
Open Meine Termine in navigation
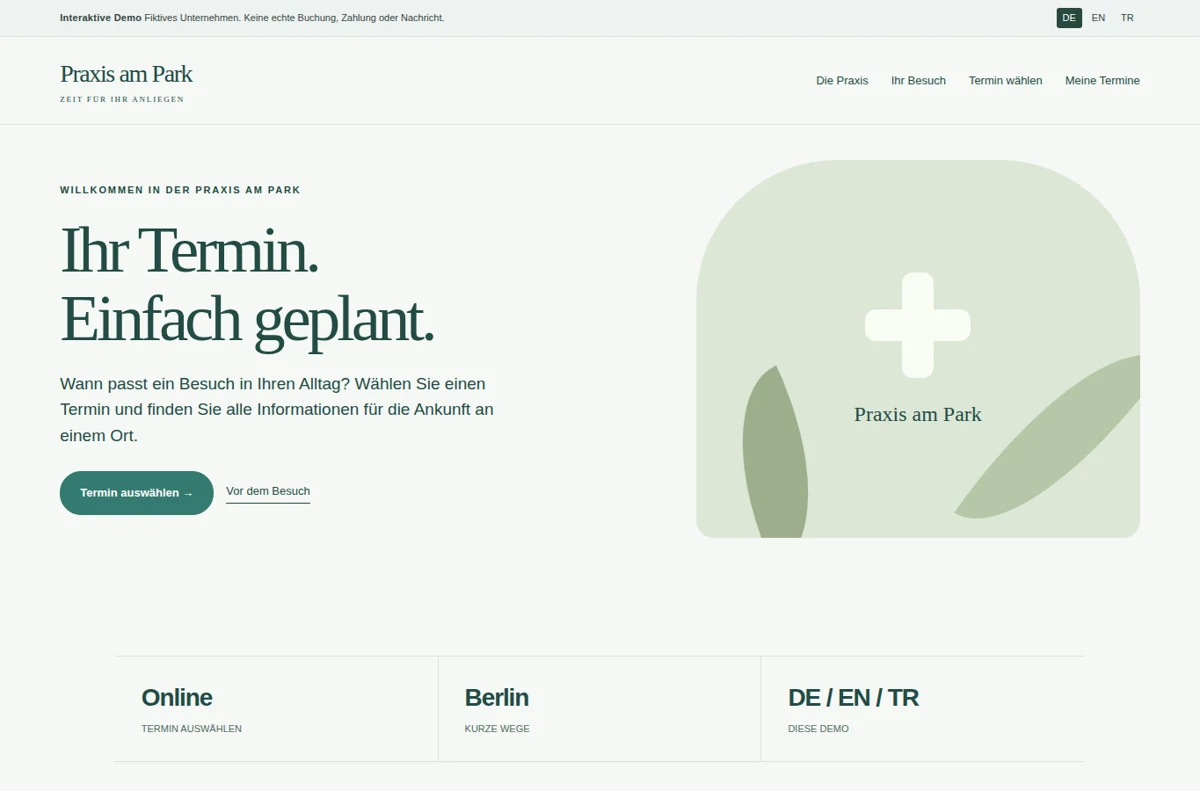point(1102,80)
